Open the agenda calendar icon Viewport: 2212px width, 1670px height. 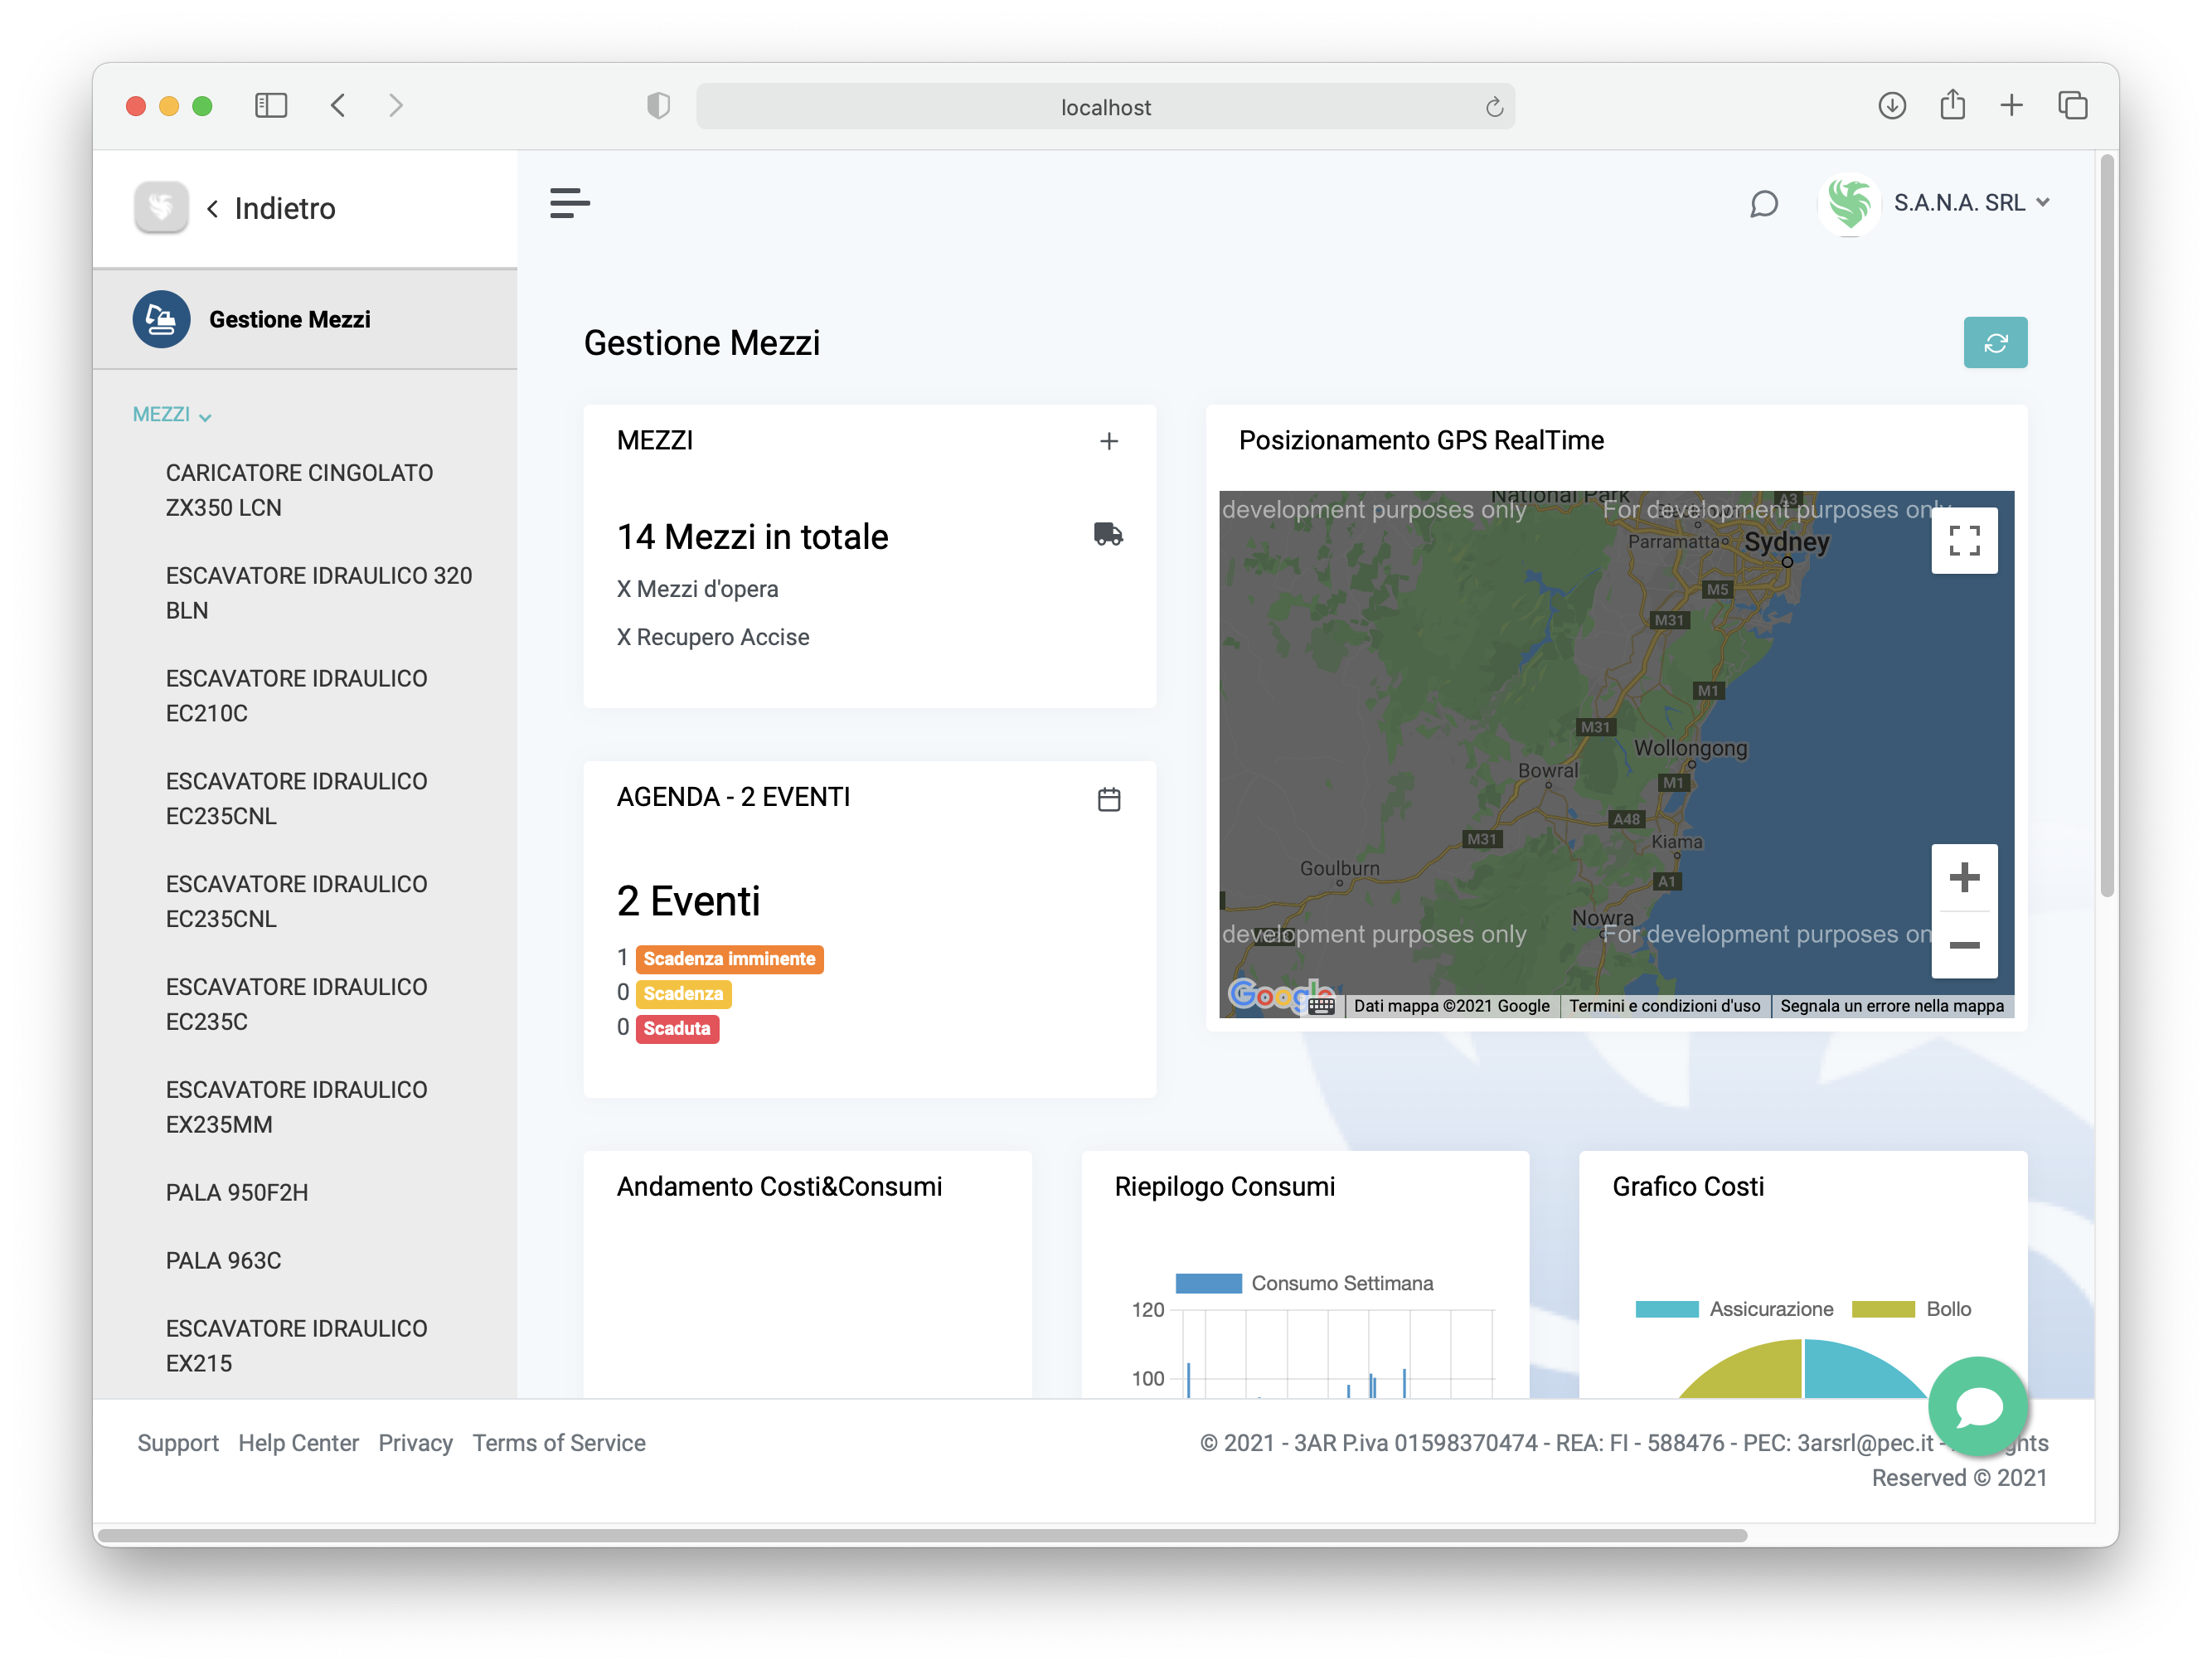point(1108,799)
